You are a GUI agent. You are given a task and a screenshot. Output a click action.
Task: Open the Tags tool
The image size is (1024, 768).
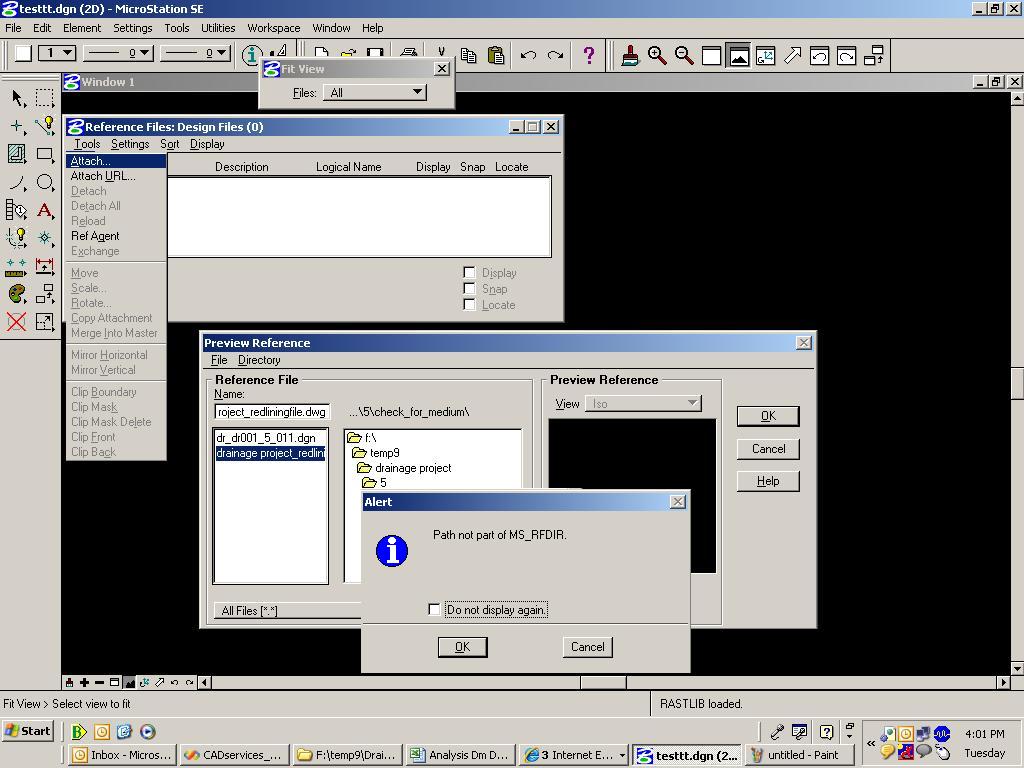point(18,210)
